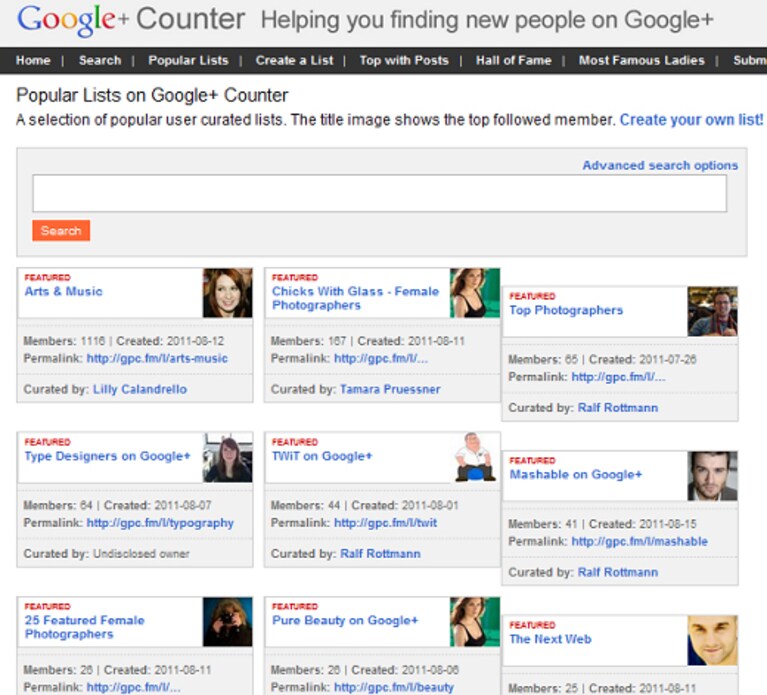Click the orange Search button
Viewport: 767px width, 695px height.
pyautogui.click(x=61, y=230)
